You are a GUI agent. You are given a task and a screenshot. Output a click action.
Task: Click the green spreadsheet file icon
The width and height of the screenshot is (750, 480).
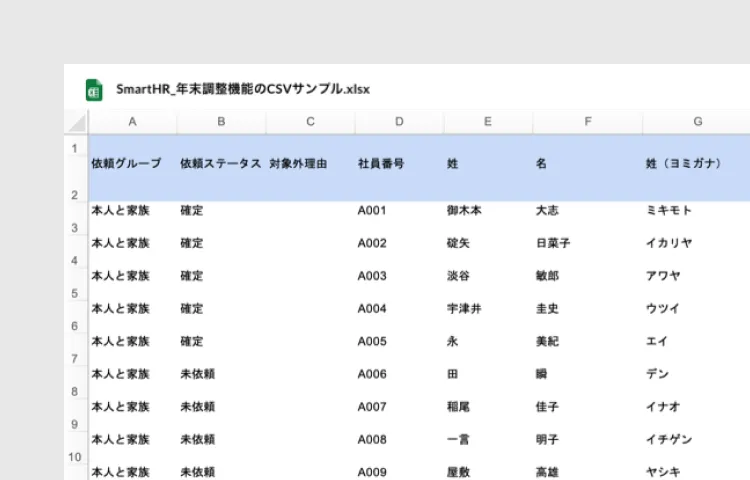tap(94, 89)
